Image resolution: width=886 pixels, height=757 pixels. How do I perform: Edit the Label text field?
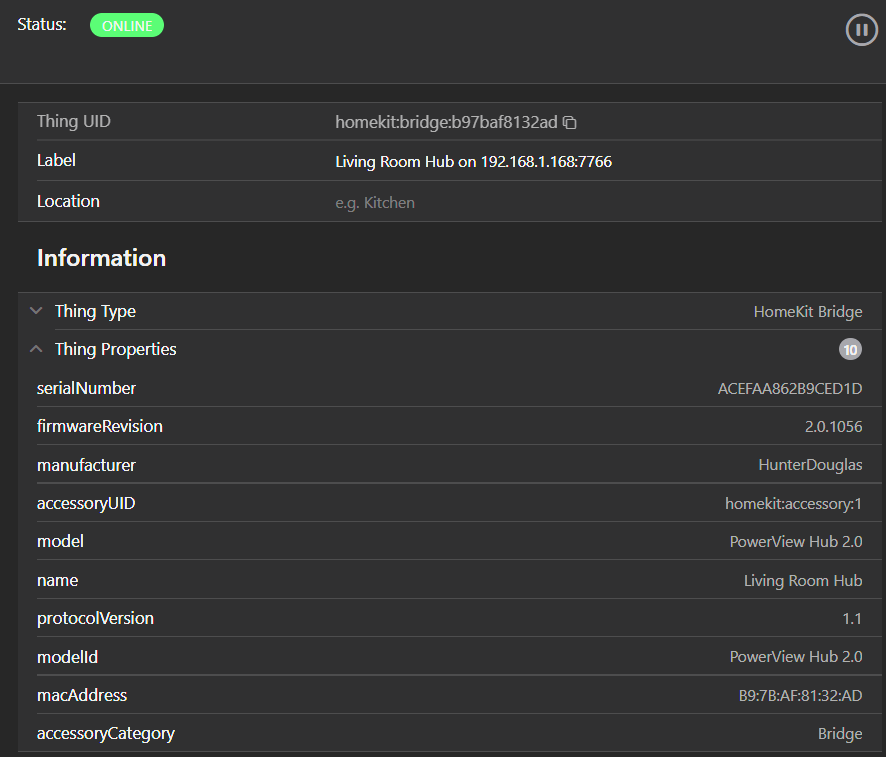[x=473, y=161]
